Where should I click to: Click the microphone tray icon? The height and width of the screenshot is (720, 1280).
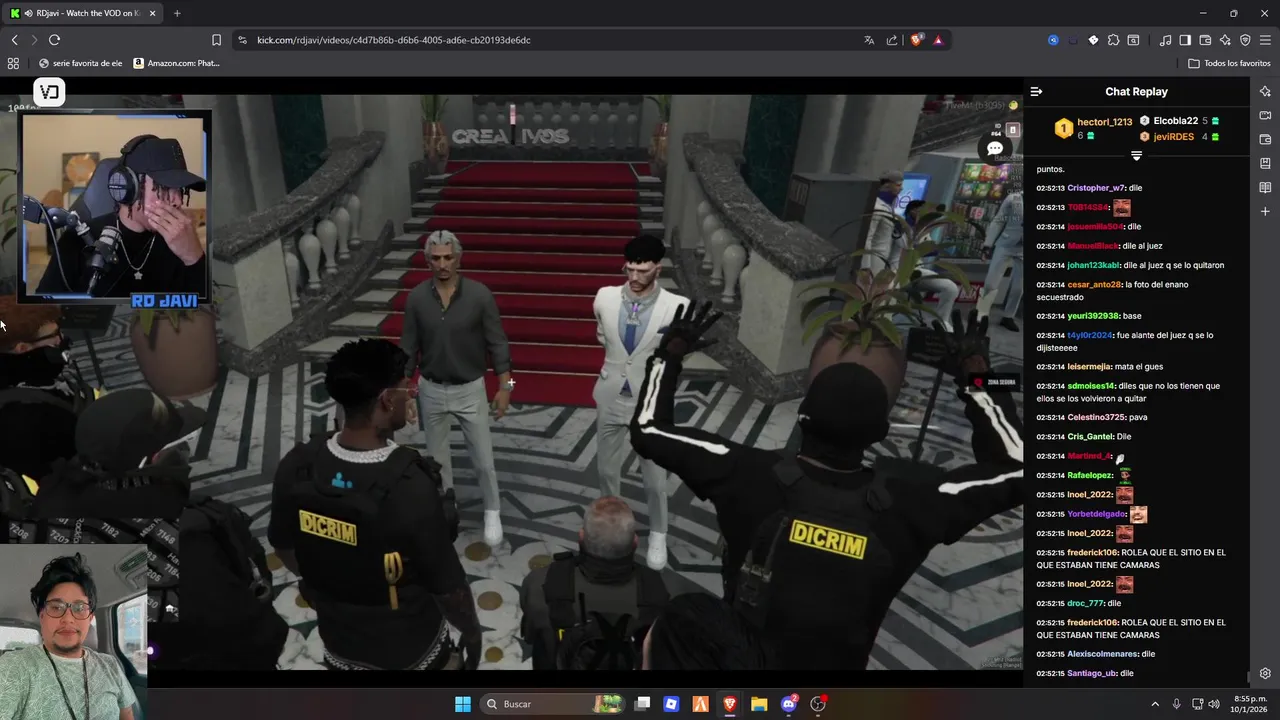[x=1176, y=704]
